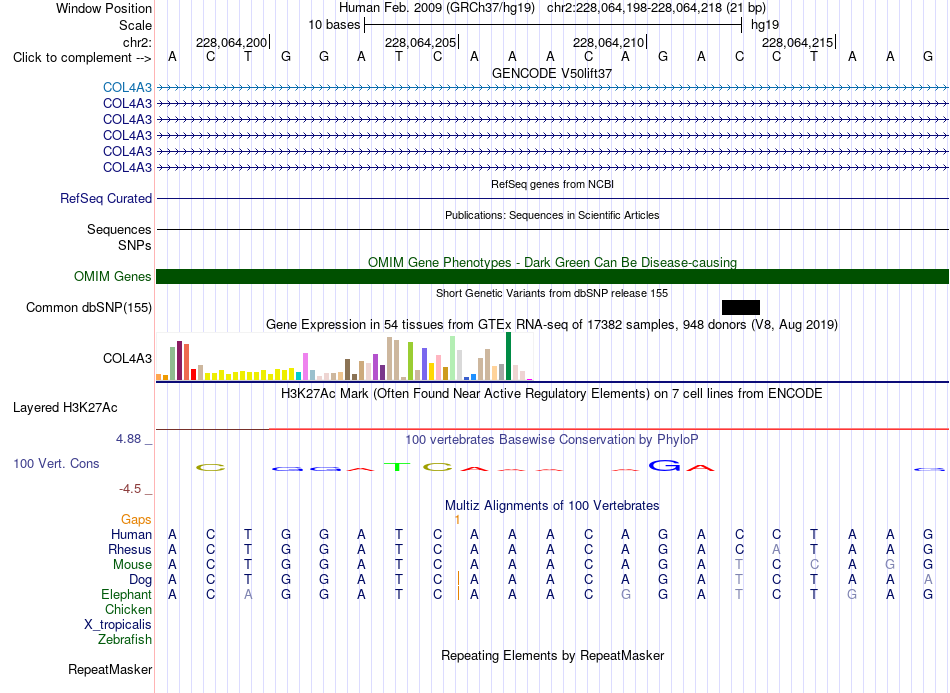Select the Human species label

click(x=131, y=534)
